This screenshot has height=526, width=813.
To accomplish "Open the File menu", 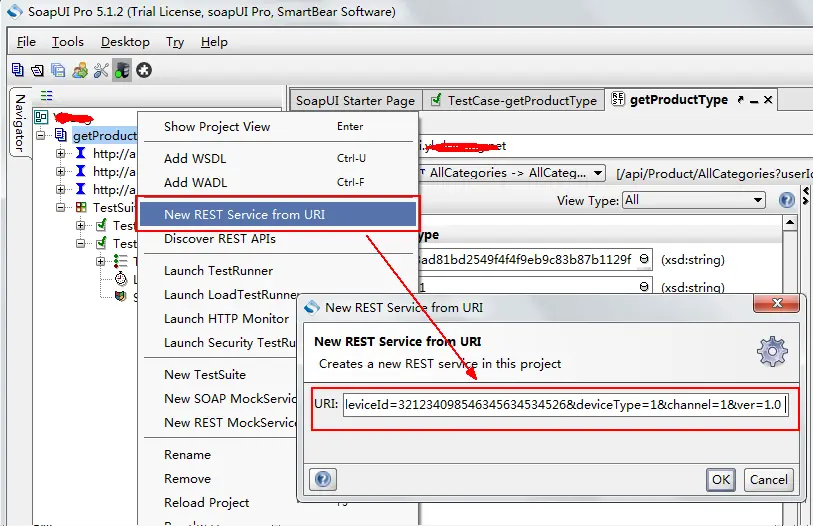I will [x=26, y=41].
